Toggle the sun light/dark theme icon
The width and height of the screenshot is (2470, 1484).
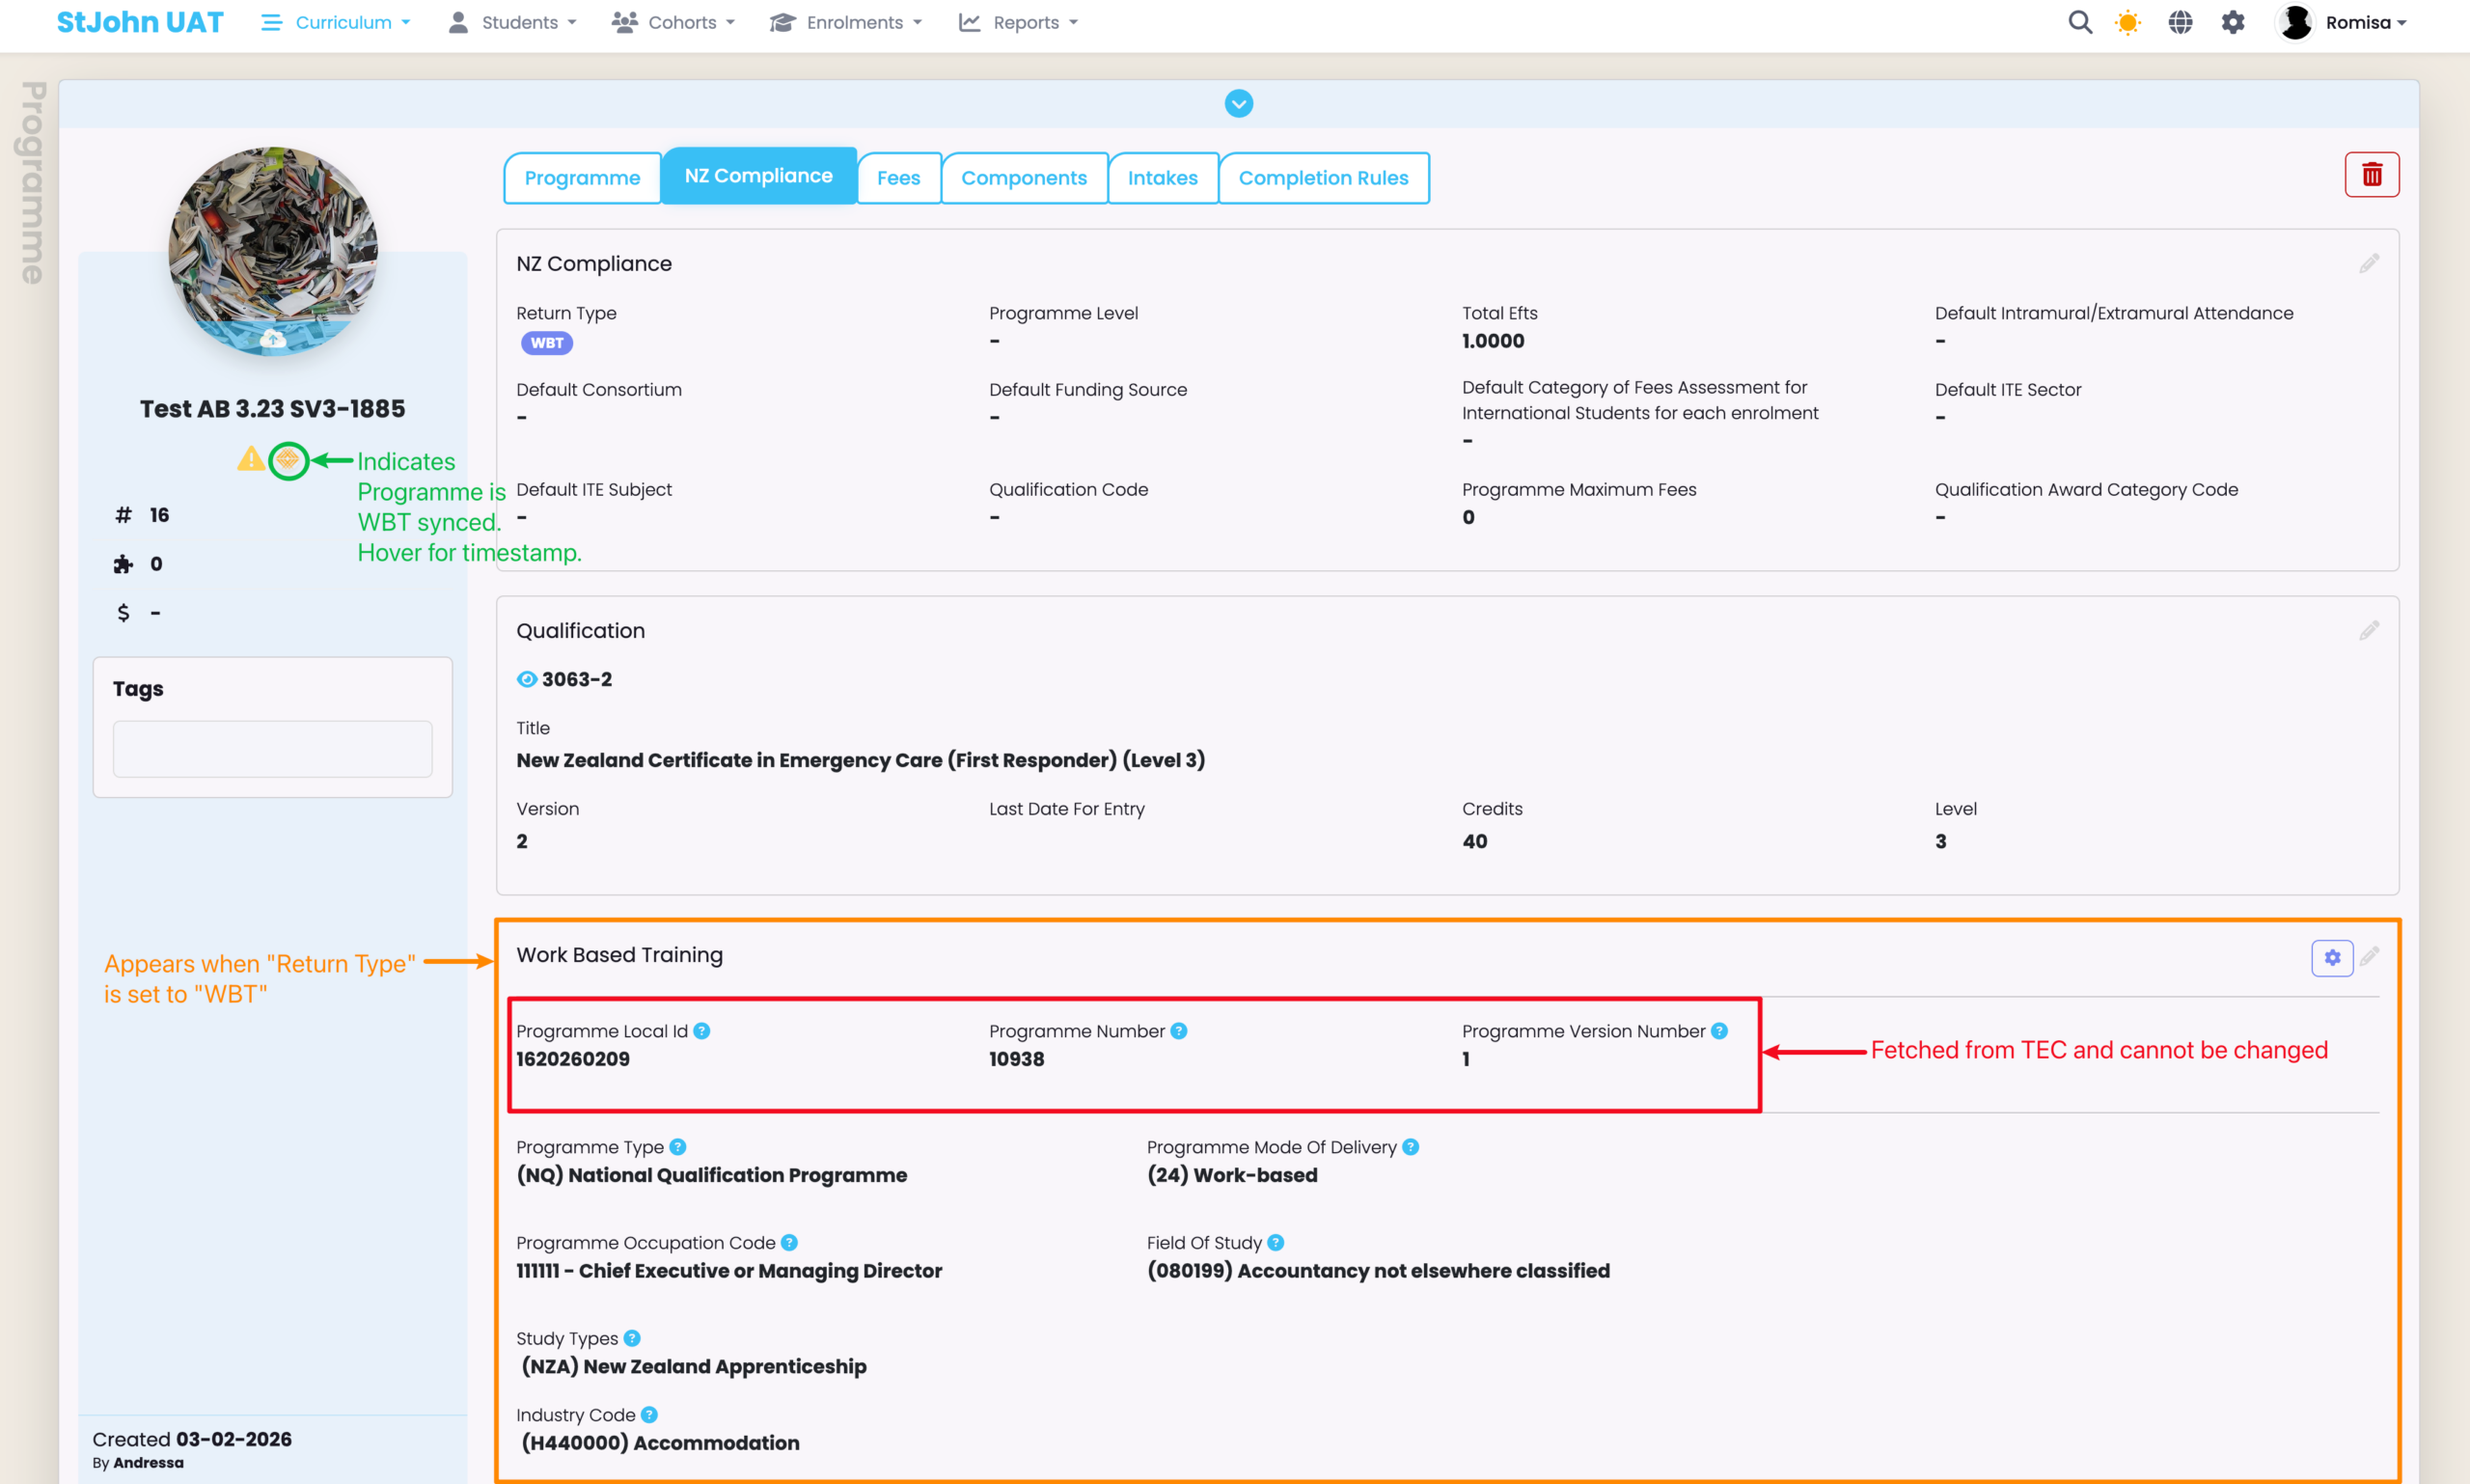click(x=2128, y=22)
